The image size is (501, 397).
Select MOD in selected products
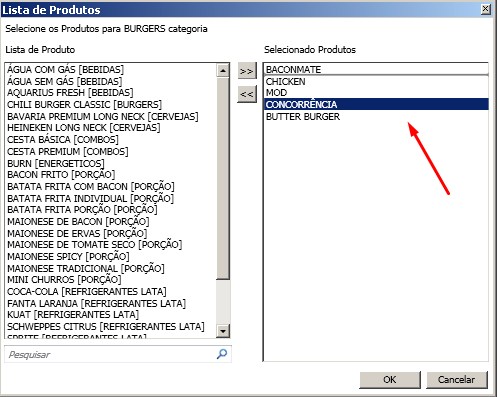pyautogui.click(x=376, y=93)
